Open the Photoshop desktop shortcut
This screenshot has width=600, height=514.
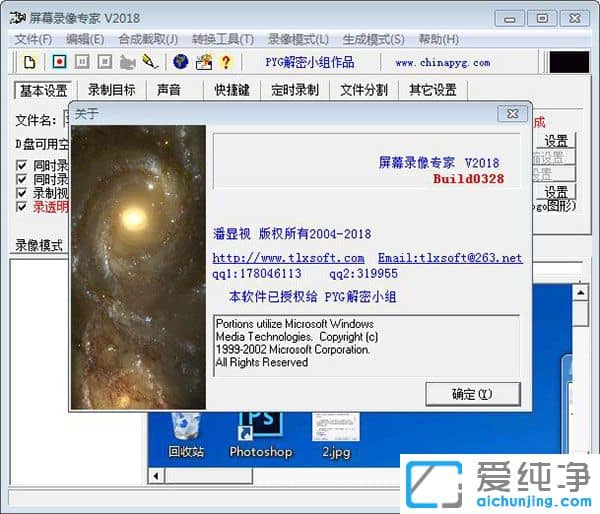(260, 435)
